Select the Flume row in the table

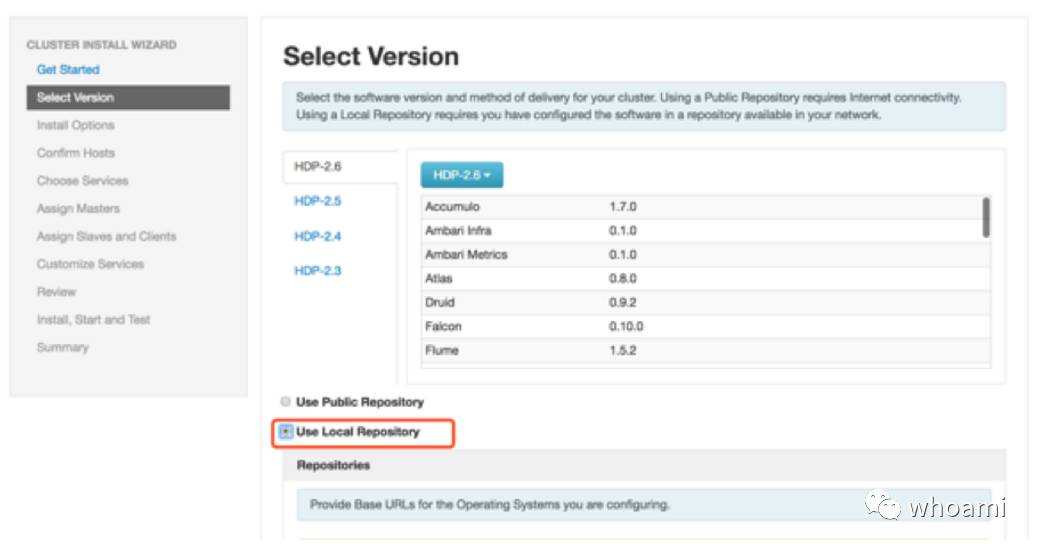[x=702, y=350]
